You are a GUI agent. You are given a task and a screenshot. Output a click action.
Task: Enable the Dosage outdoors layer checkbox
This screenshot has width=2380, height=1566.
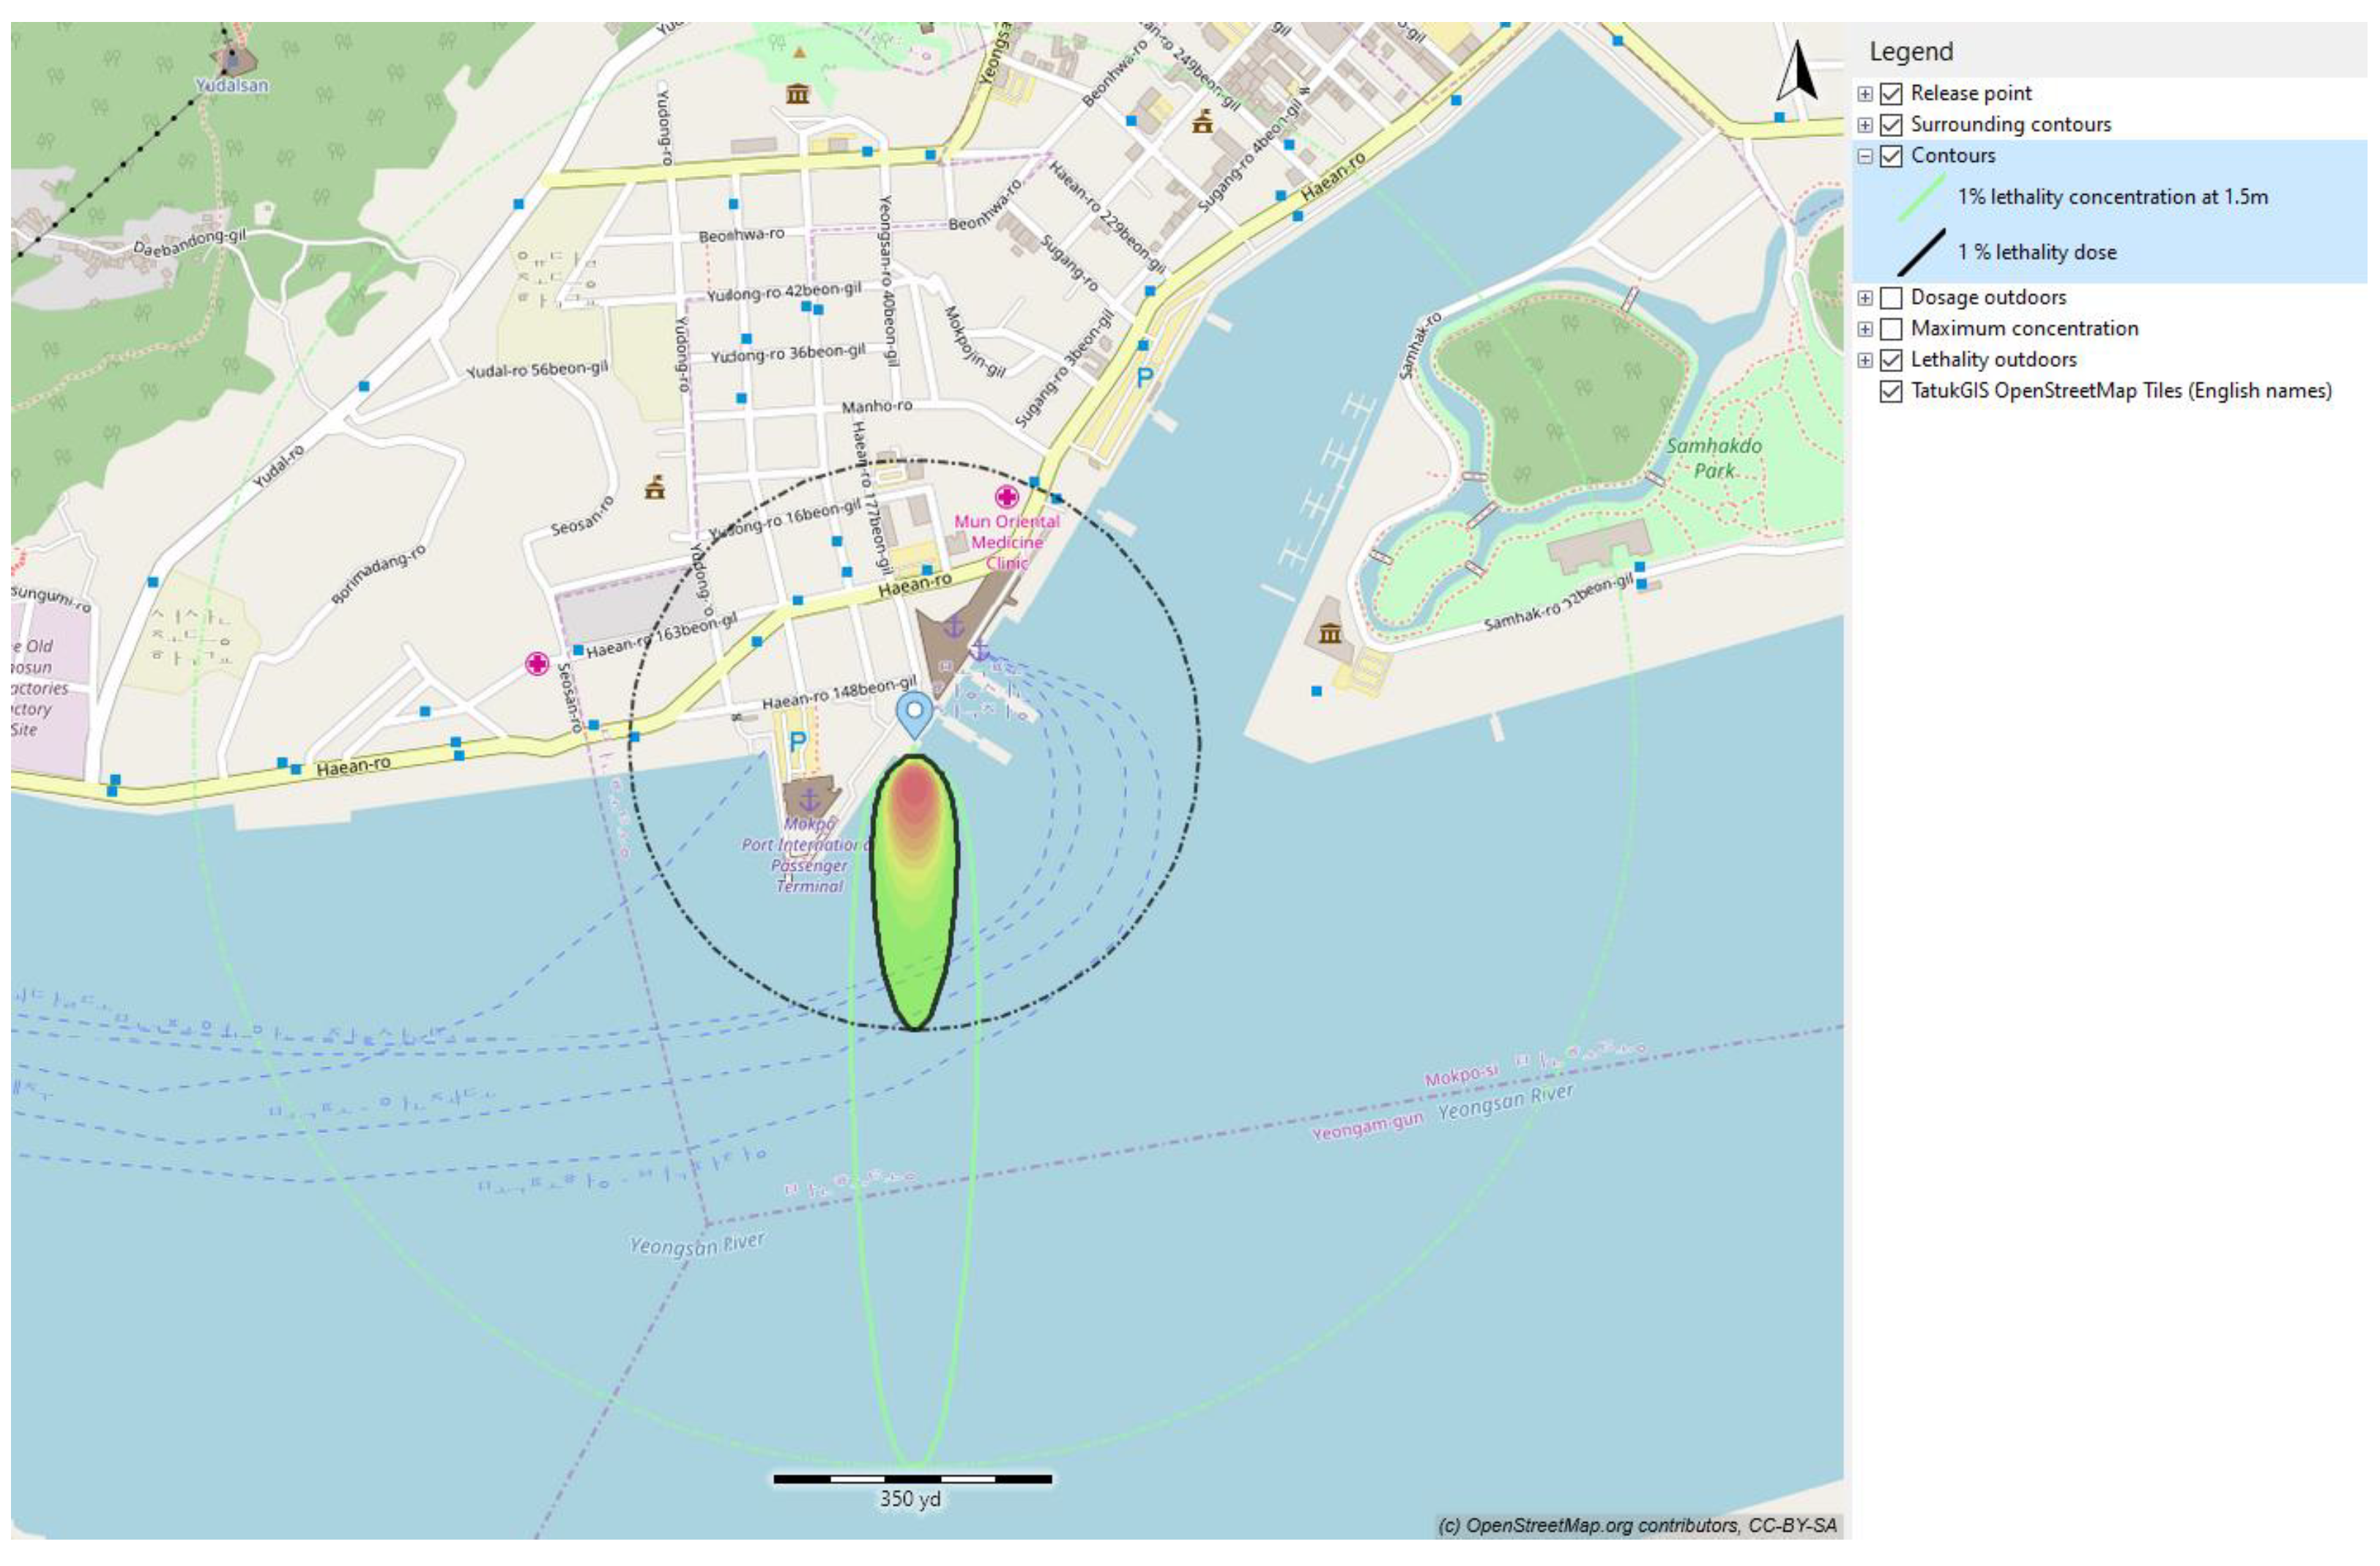click(1890, 298)
